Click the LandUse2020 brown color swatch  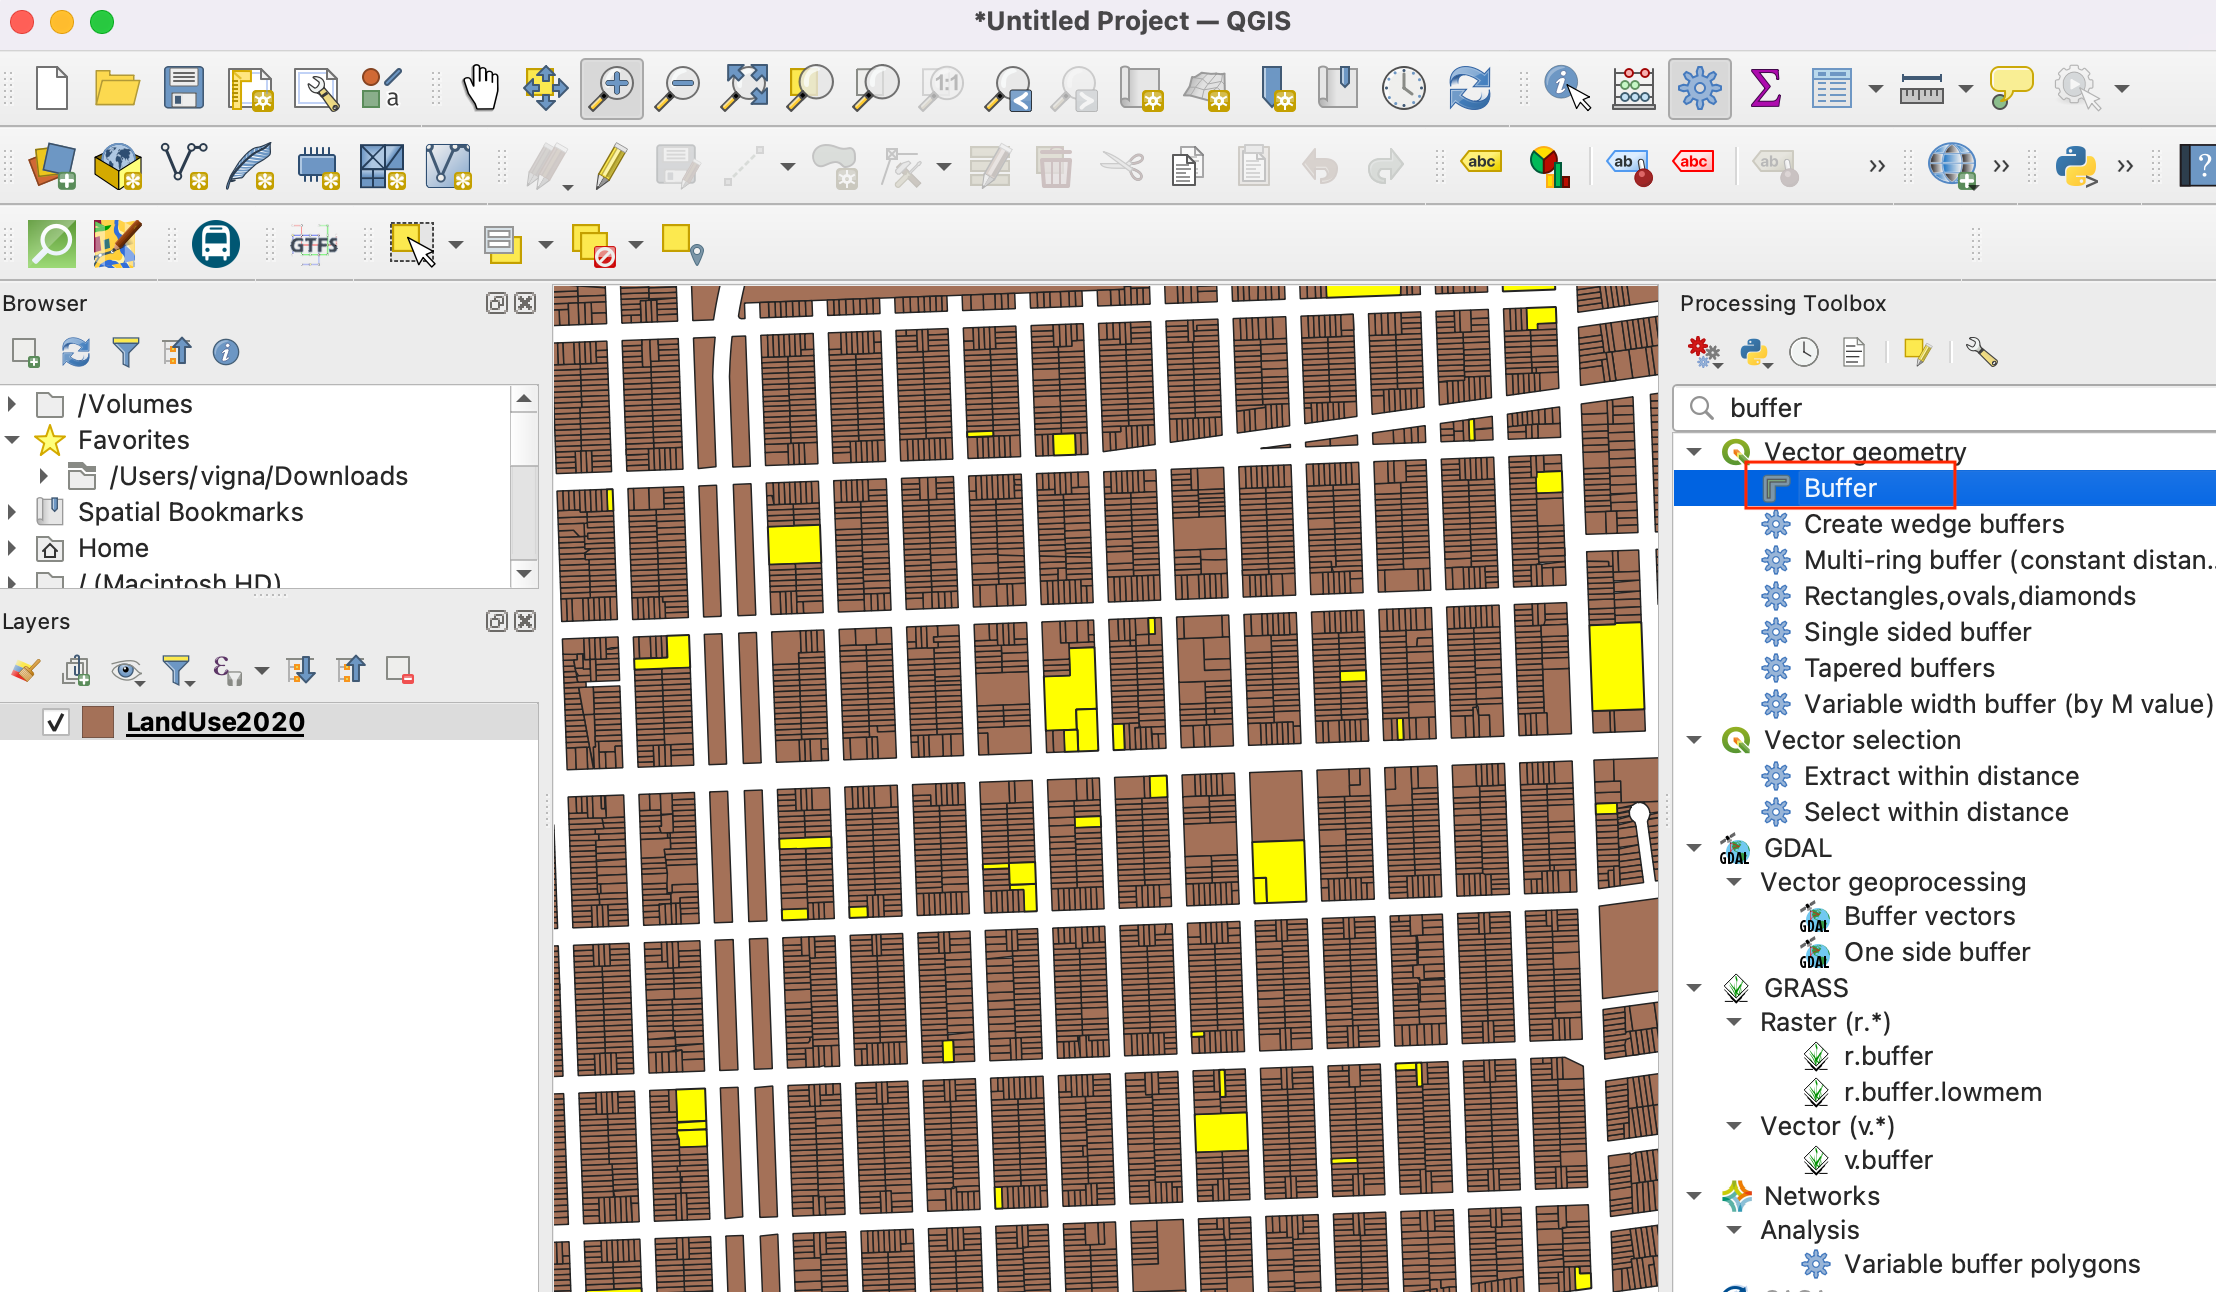pos(98,722)
